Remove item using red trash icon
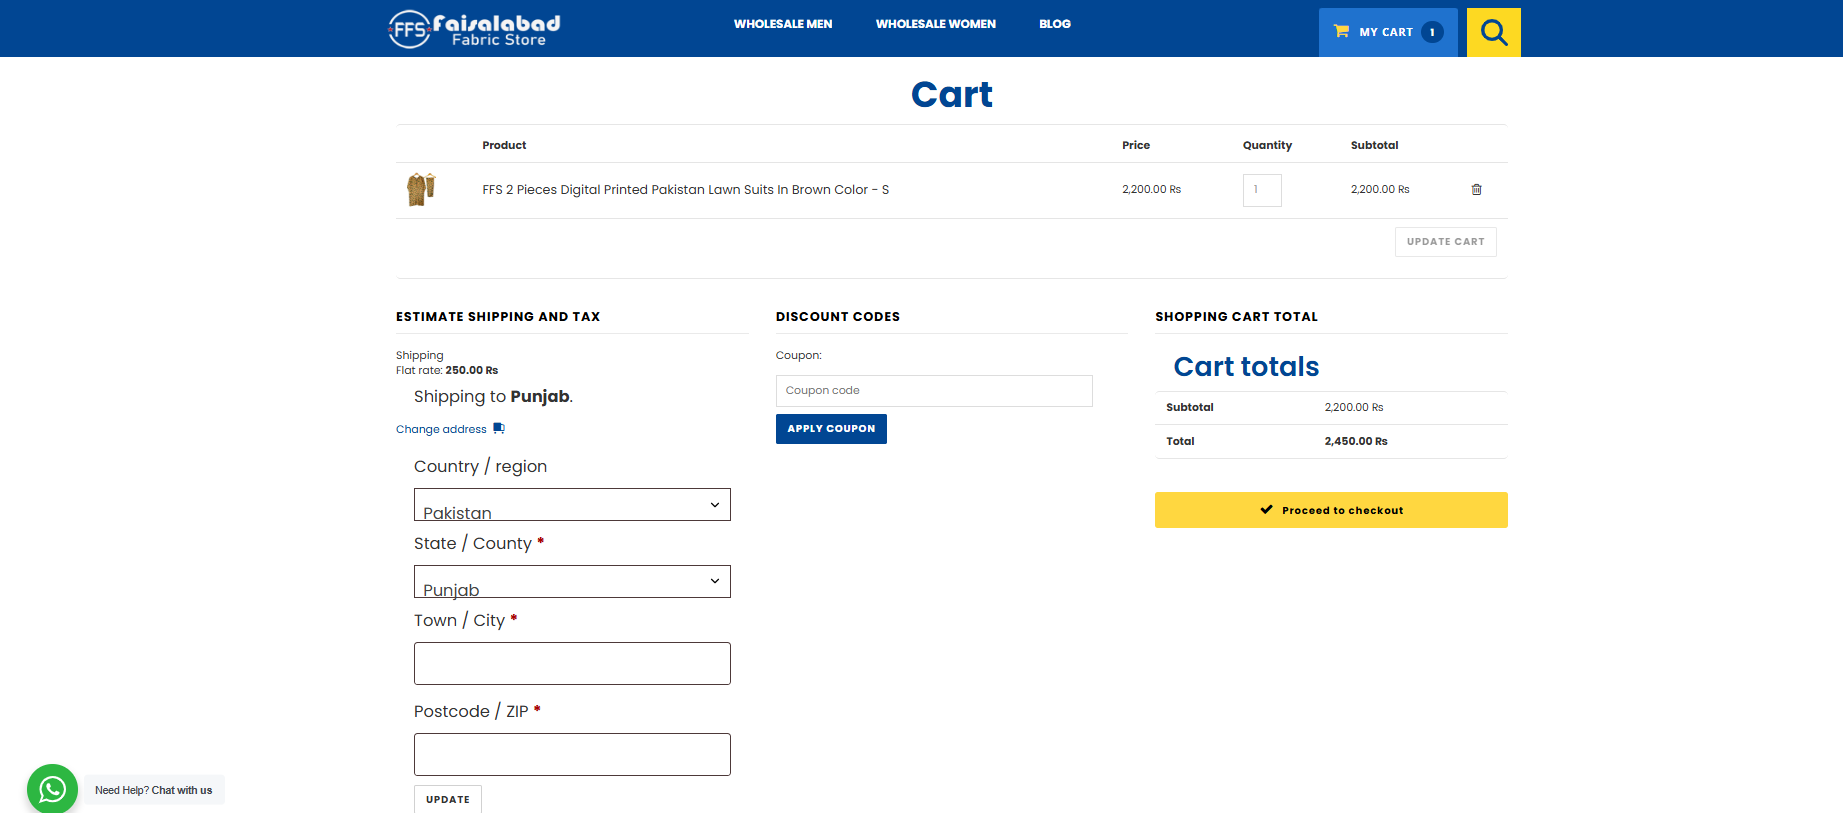The height and width of the screenshot is (813, 1843). point(1476,190)
